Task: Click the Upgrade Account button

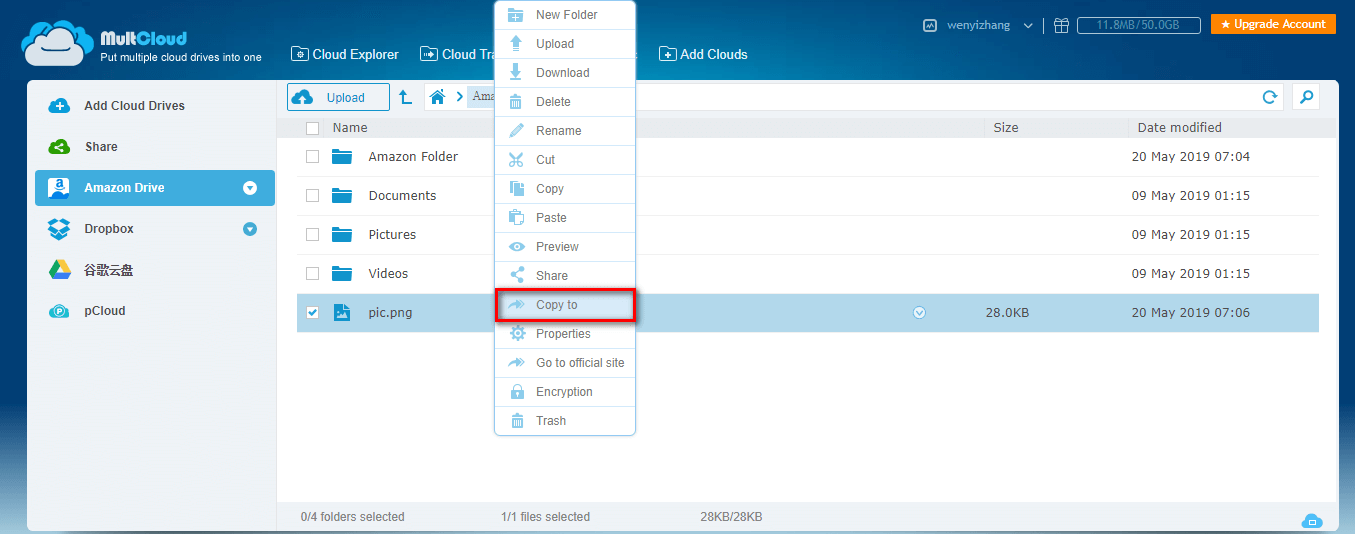Action: [x=1273, y=24]
